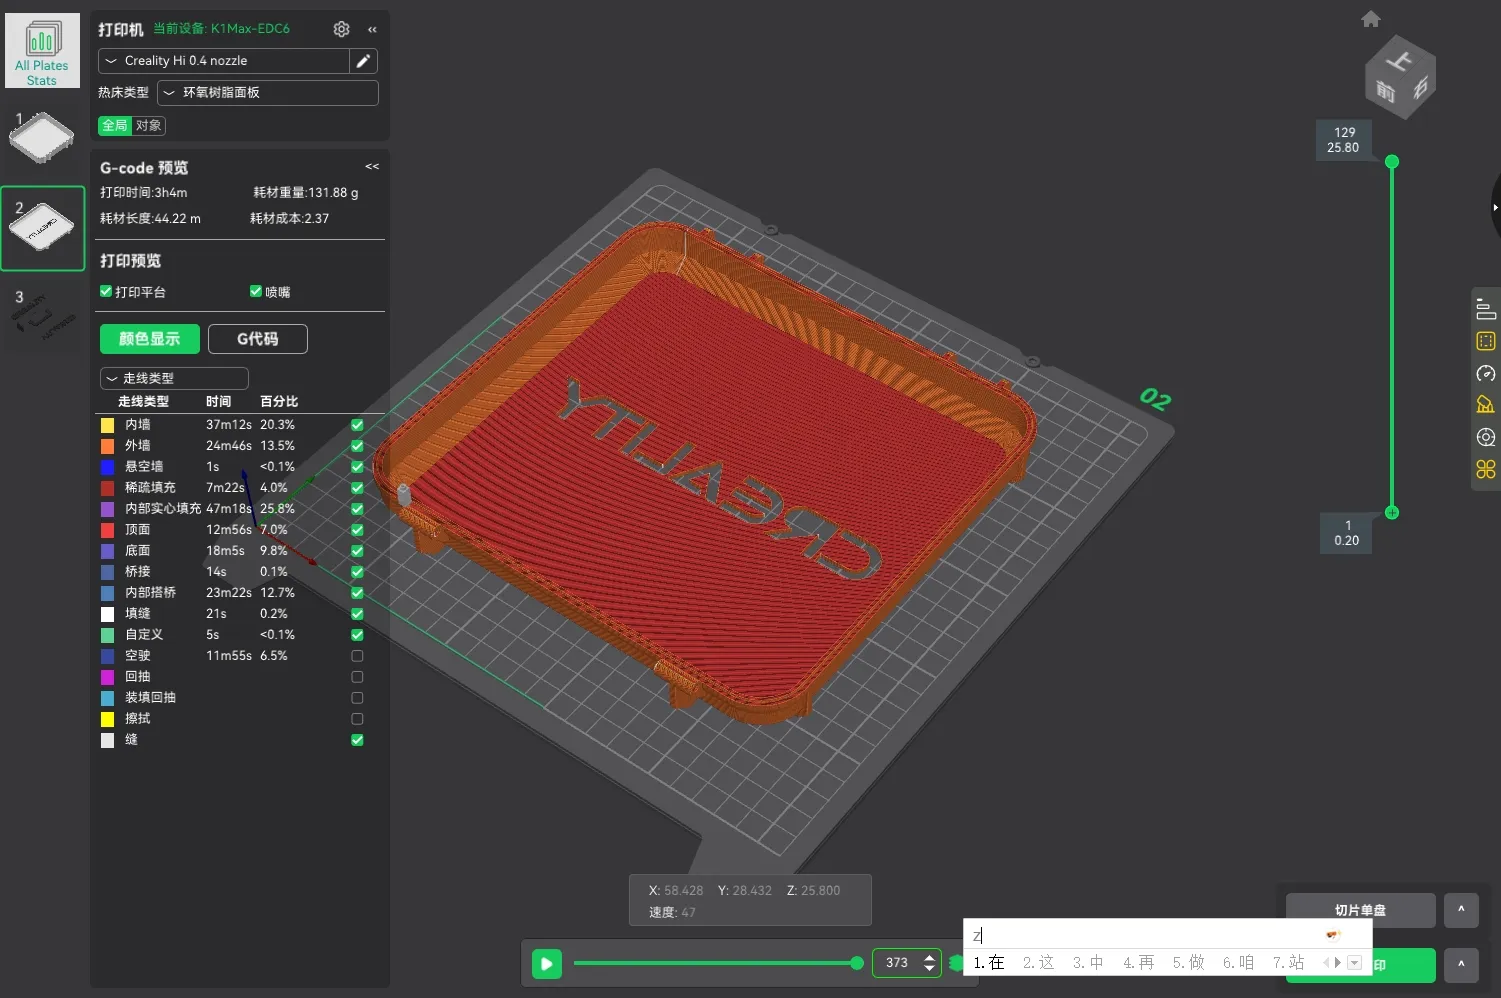This screenshot has height=998, width=1501.
Task: Expand options beside 切片单盘 button
Action: coord(1461,910)
